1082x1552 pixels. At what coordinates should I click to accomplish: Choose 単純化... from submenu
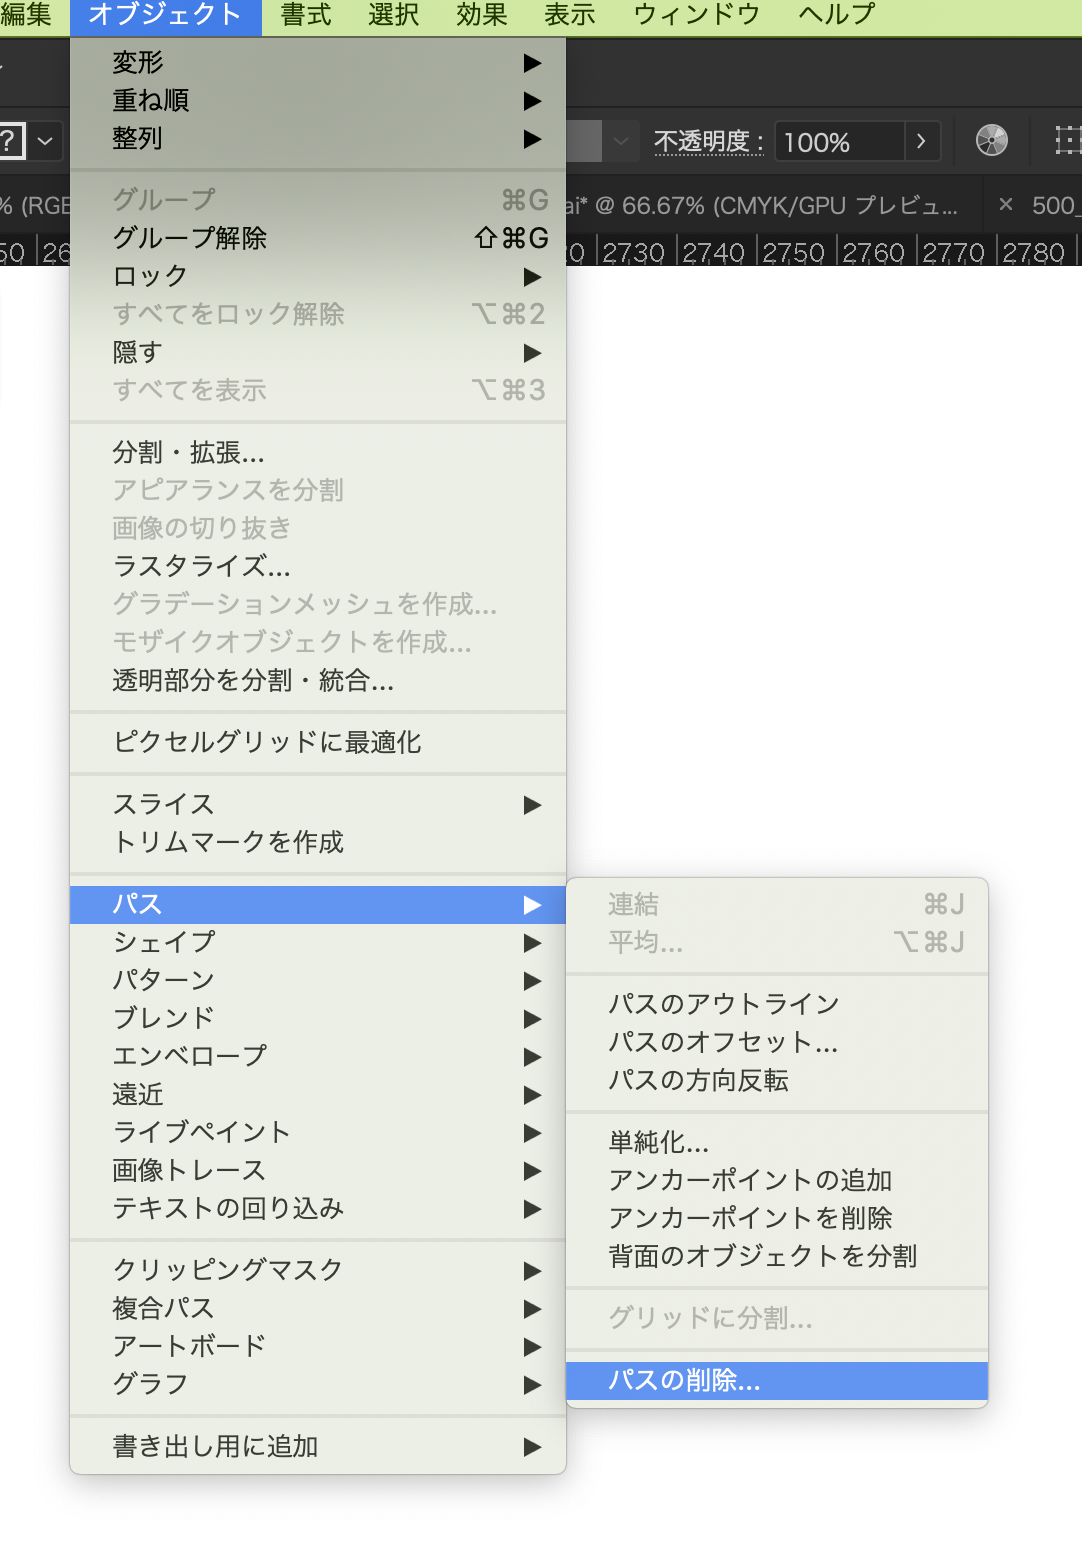point(777,1143)
